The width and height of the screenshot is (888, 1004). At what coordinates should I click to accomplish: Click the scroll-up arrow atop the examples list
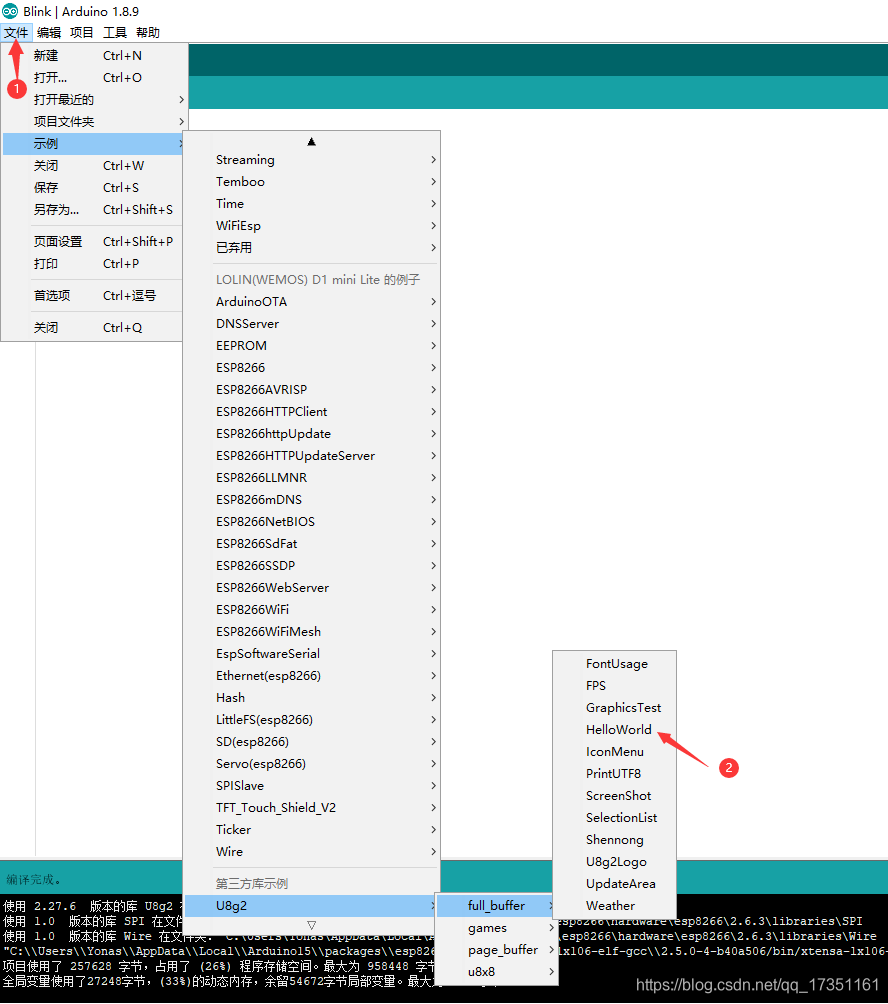click(311, 142)
